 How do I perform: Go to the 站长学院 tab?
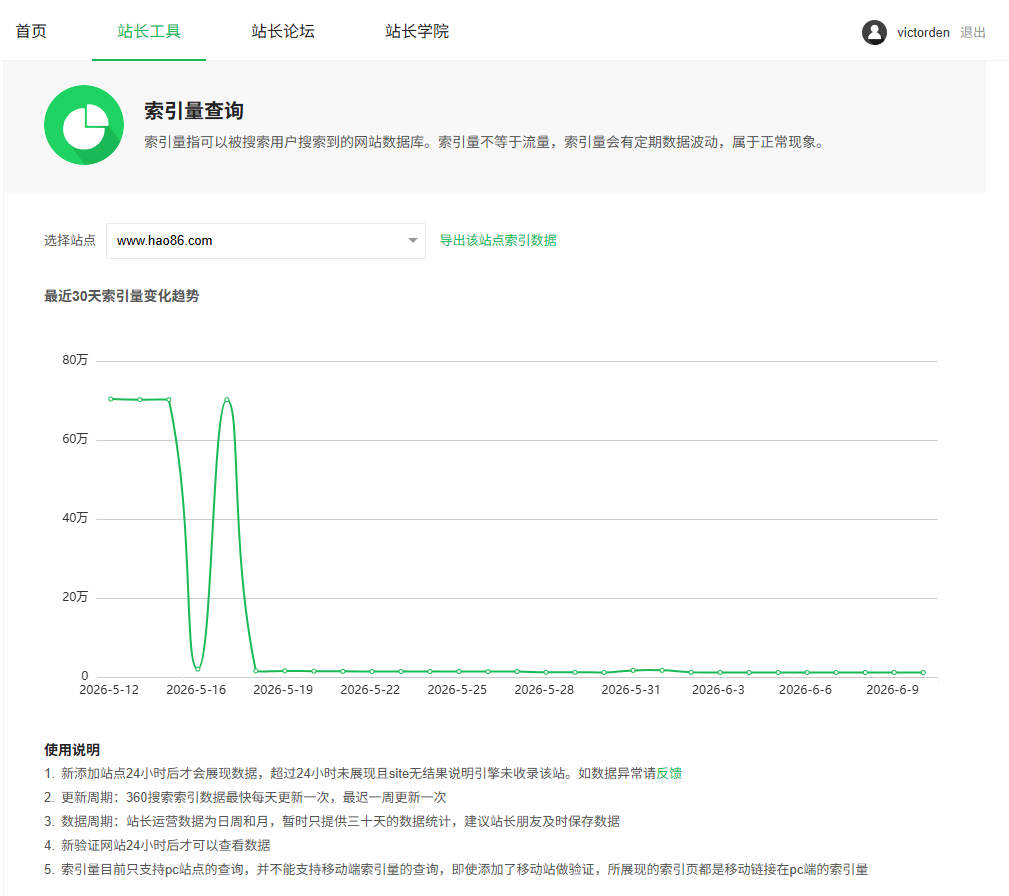pos(417,31)
